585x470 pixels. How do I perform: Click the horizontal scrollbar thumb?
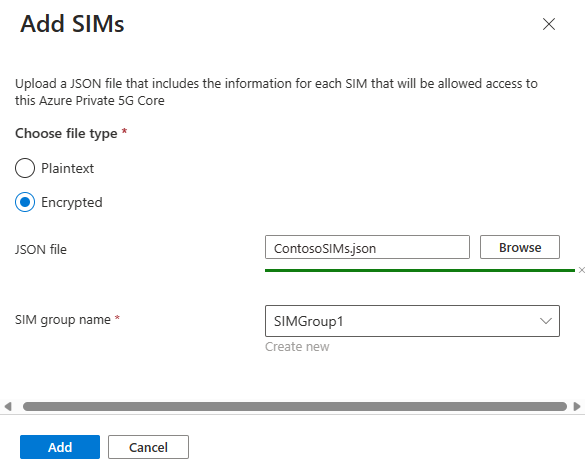click(295, 406)
